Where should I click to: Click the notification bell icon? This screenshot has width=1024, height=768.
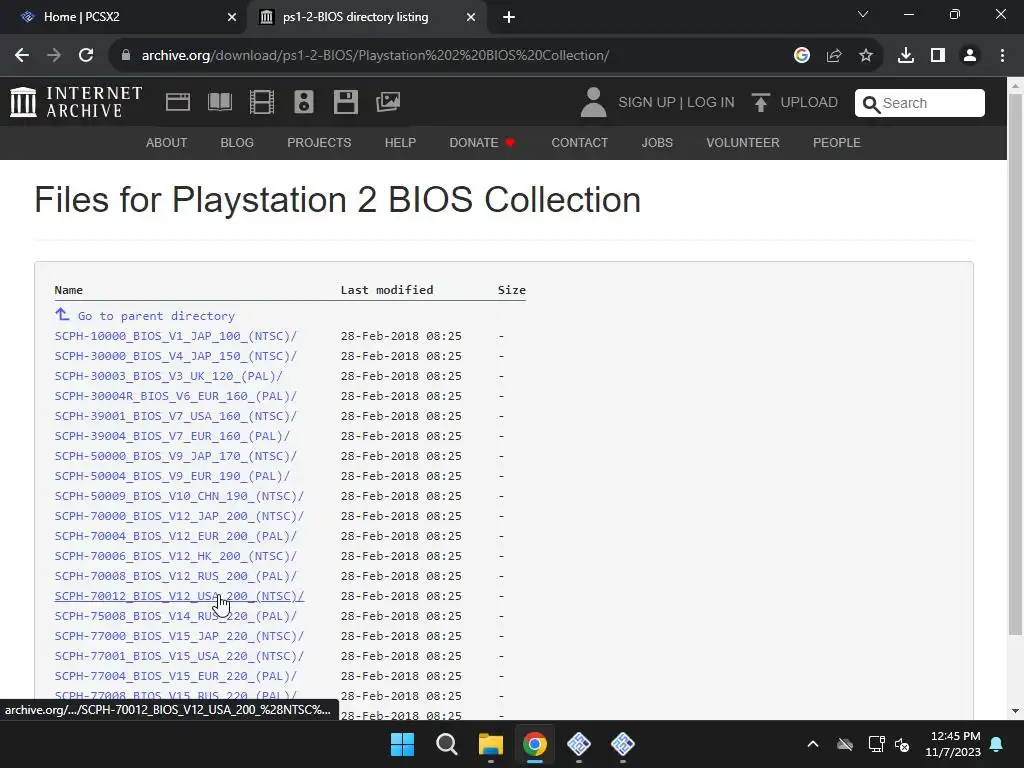click(x=997, y=744)
